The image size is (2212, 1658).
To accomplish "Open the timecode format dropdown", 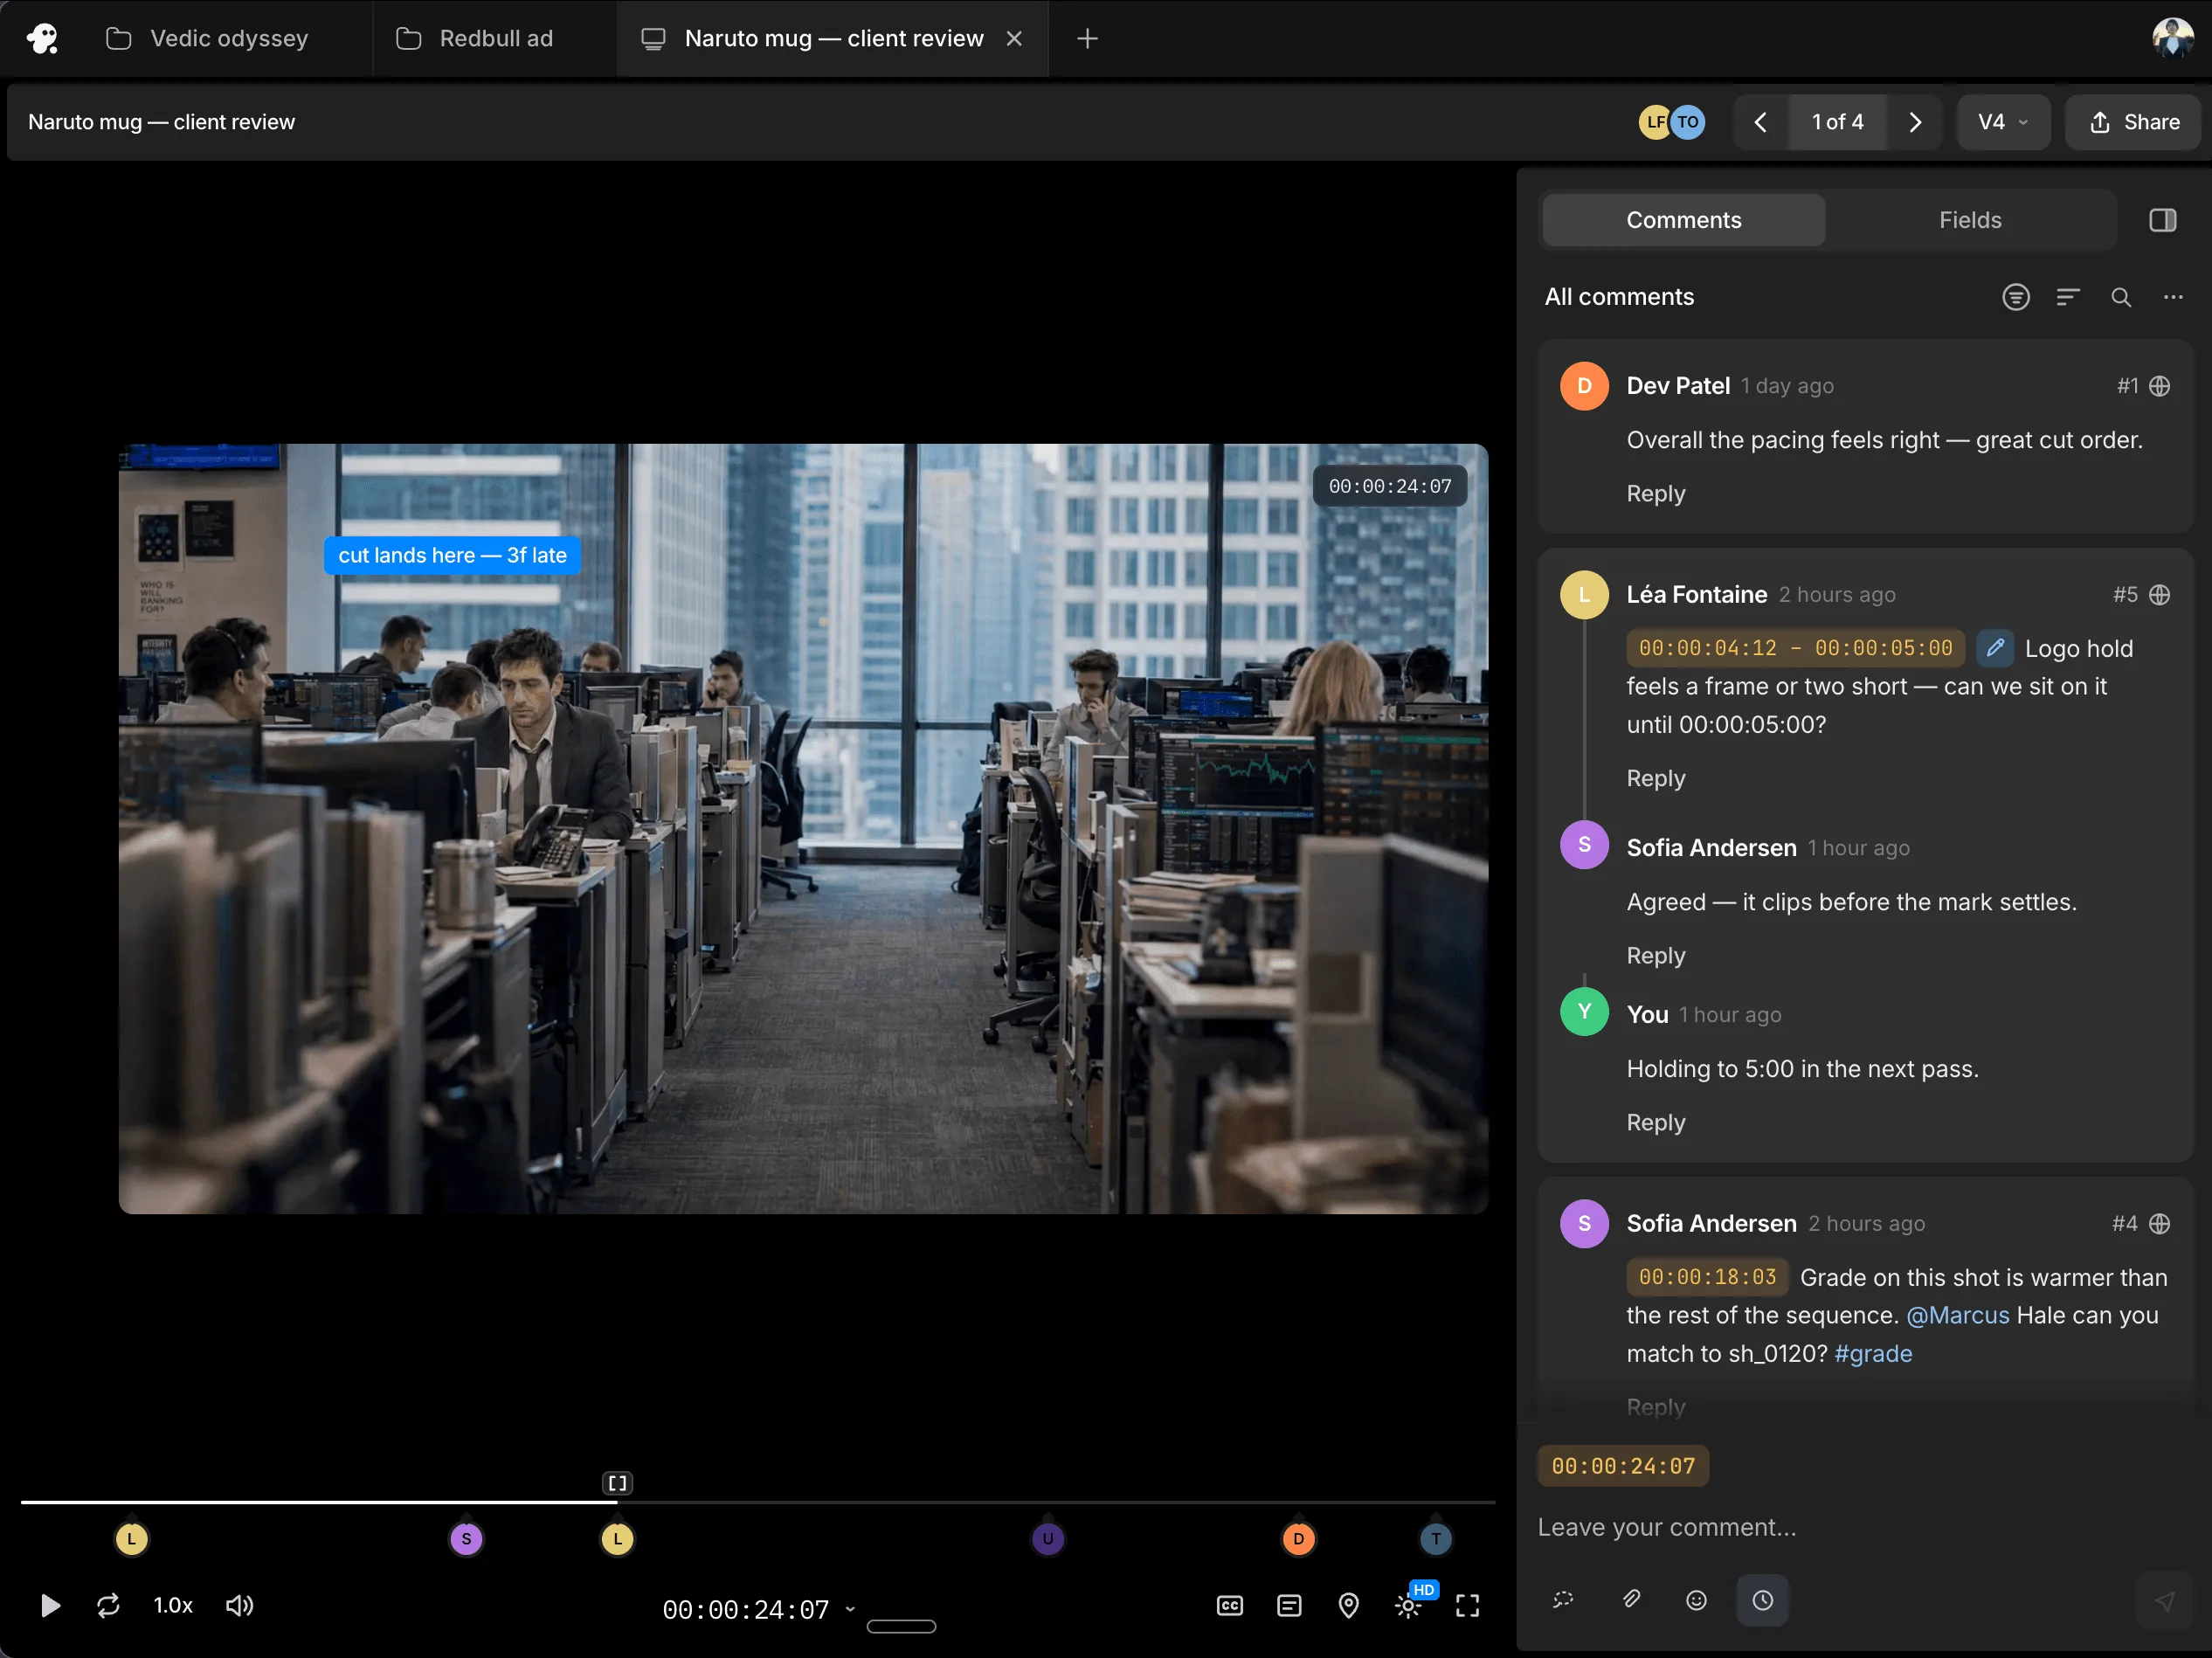I will [x=850, y=1609].
